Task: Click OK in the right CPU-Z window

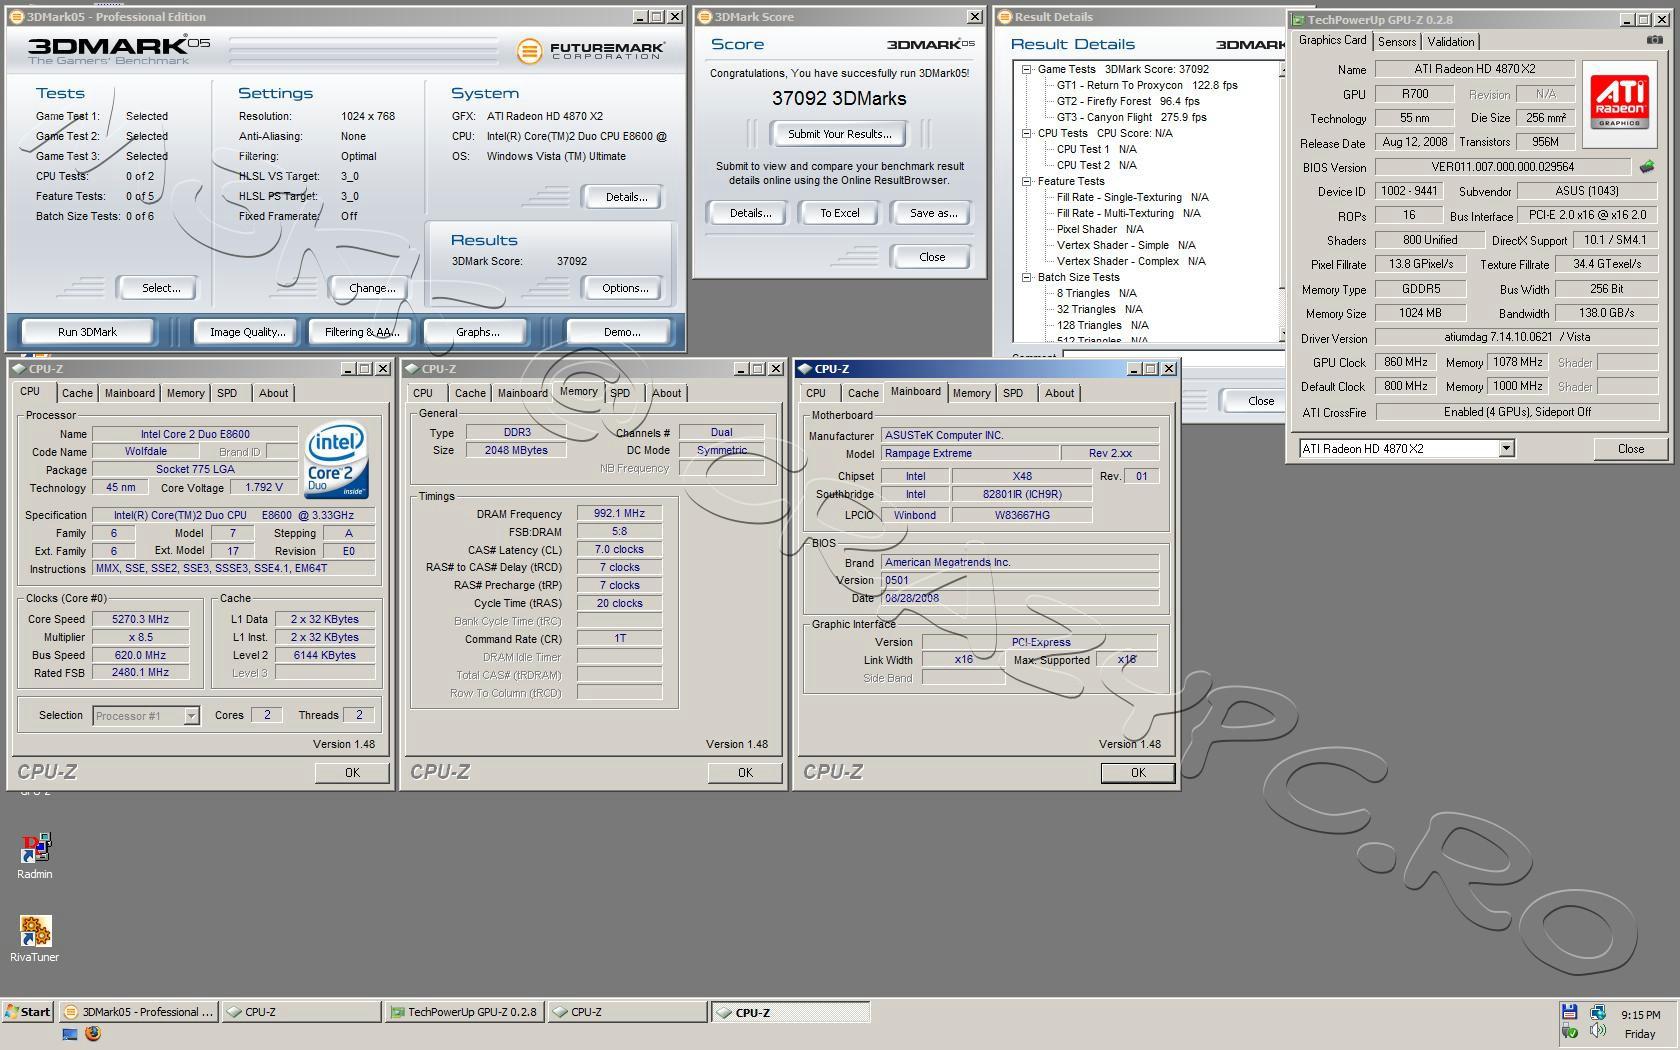Action: coord(1138,773)
